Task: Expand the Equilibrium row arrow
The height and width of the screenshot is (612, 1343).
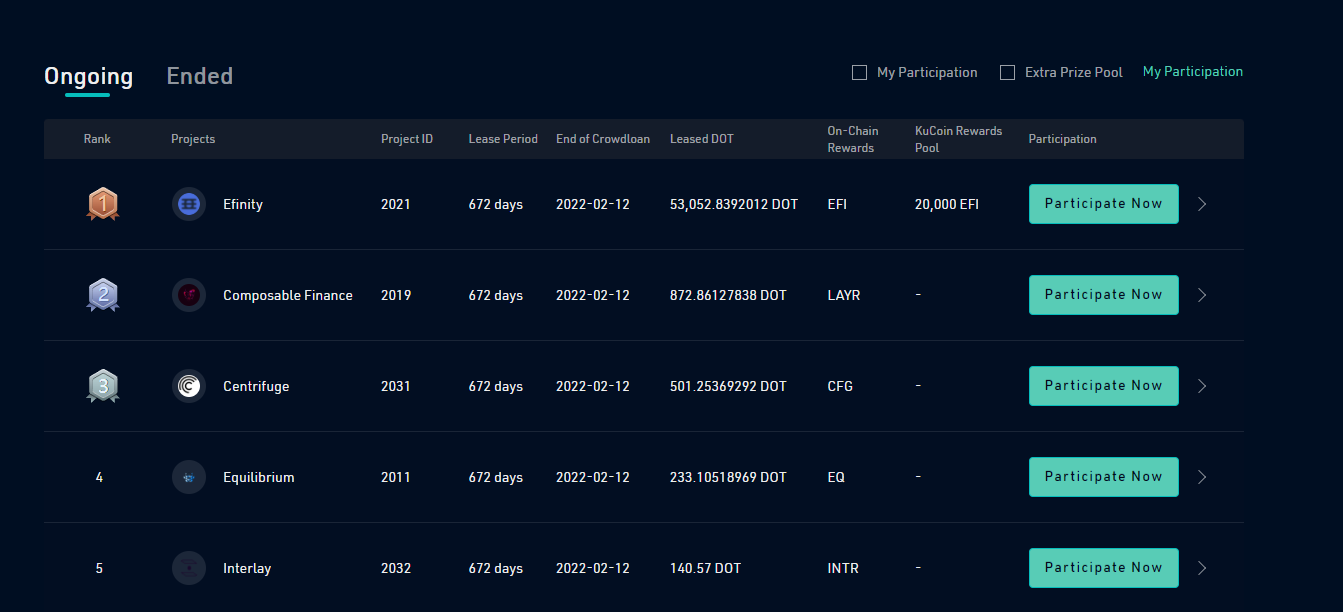Action: tap(1202, 477)
